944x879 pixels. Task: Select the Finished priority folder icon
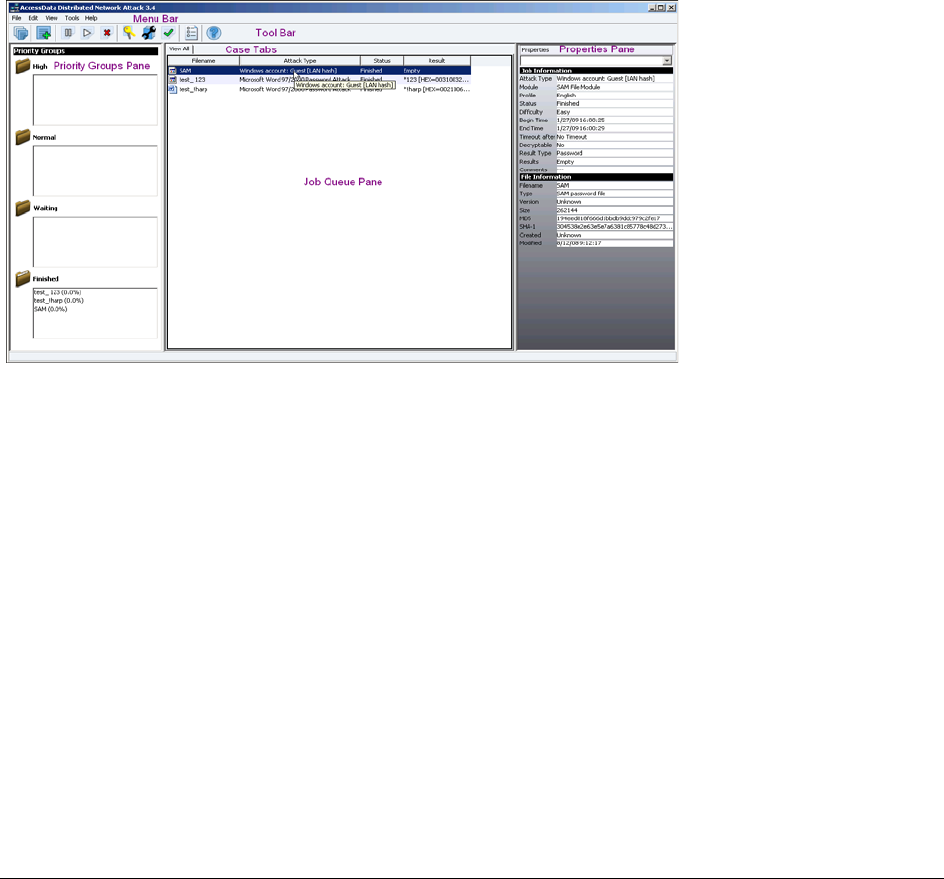(23, 278)
